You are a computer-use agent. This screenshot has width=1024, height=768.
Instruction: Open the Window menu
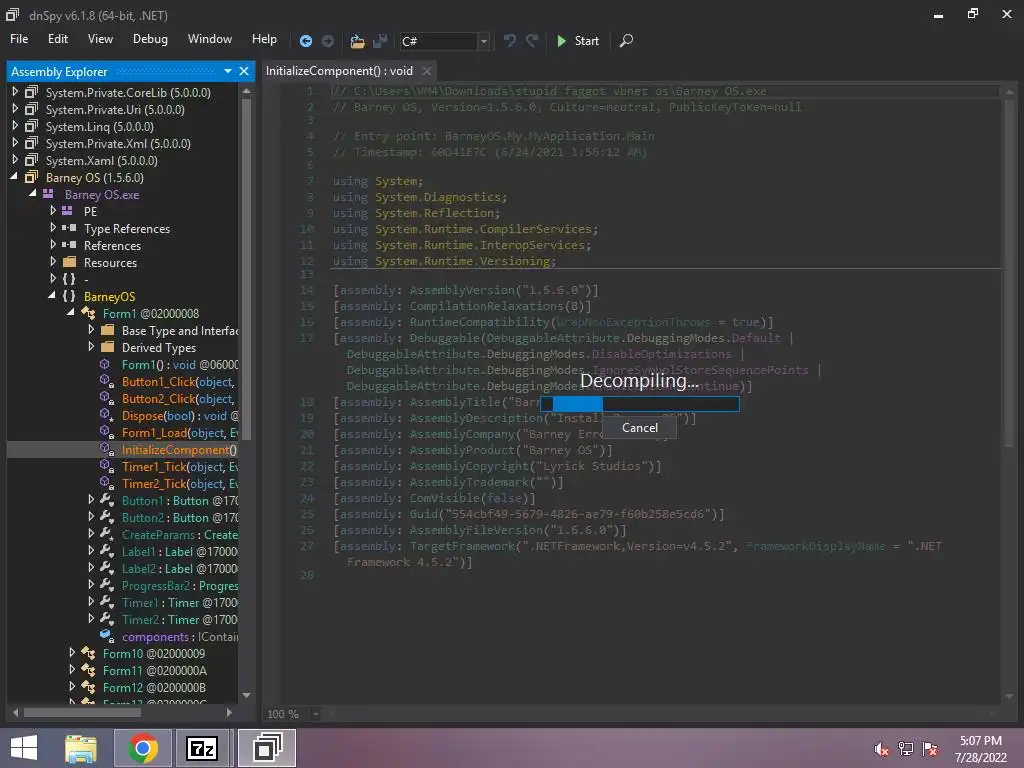(210, 39)
